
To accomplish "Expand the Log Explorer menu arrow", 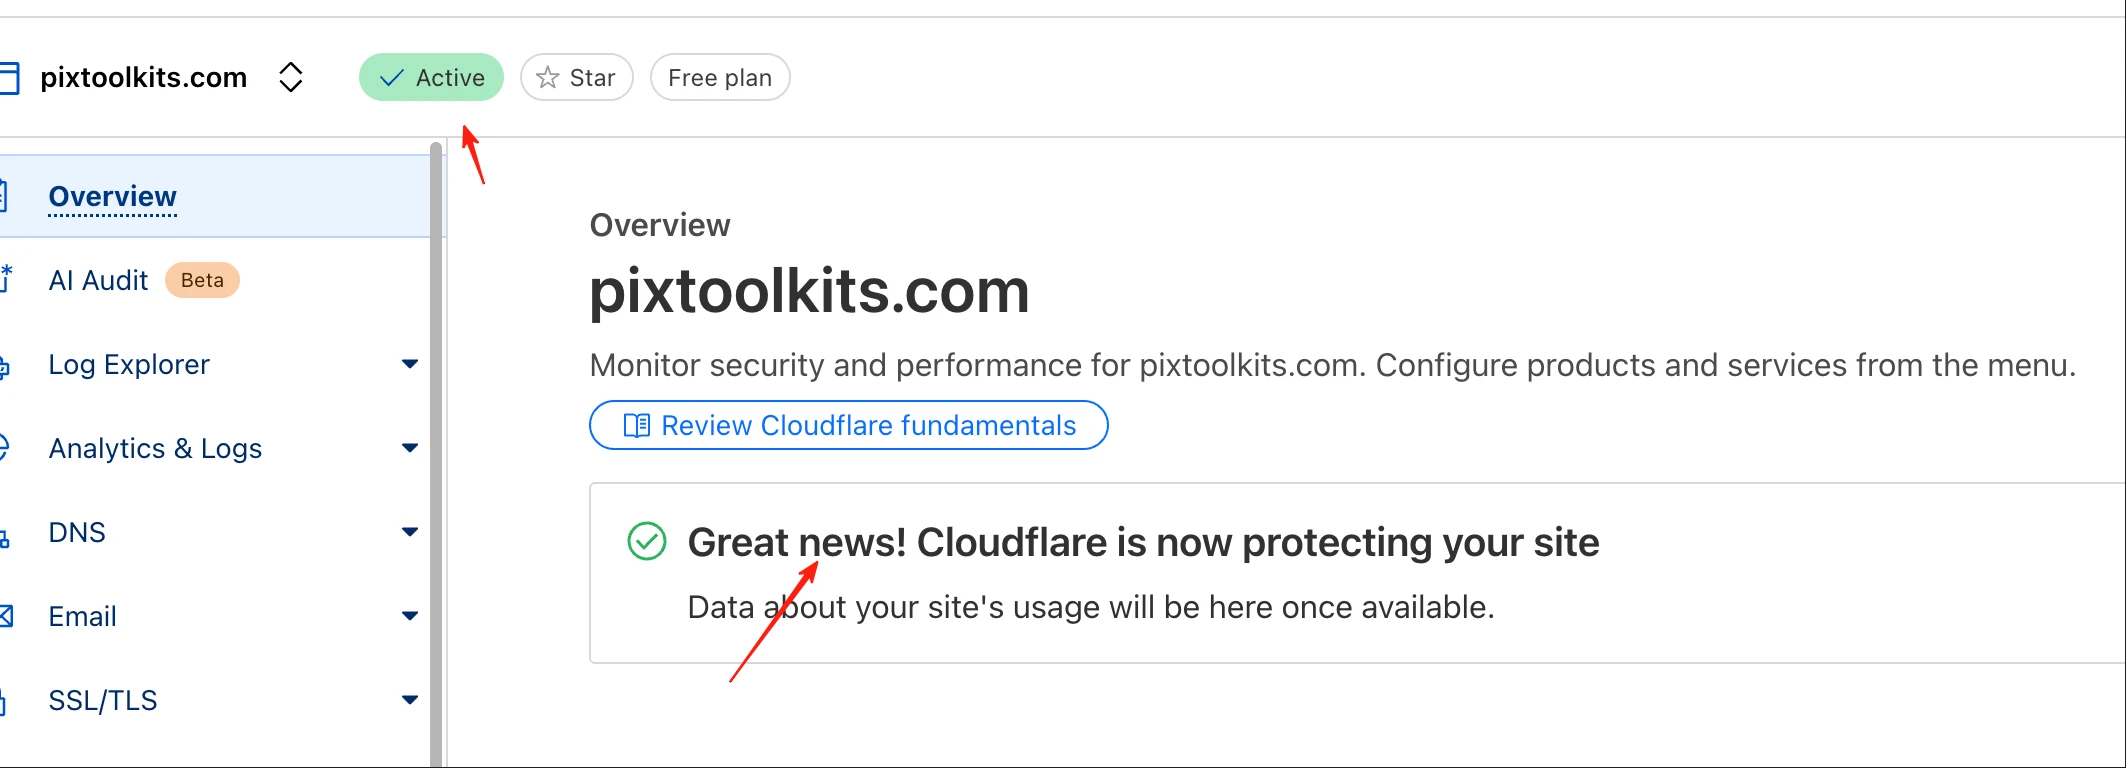I will pos(409,364).
